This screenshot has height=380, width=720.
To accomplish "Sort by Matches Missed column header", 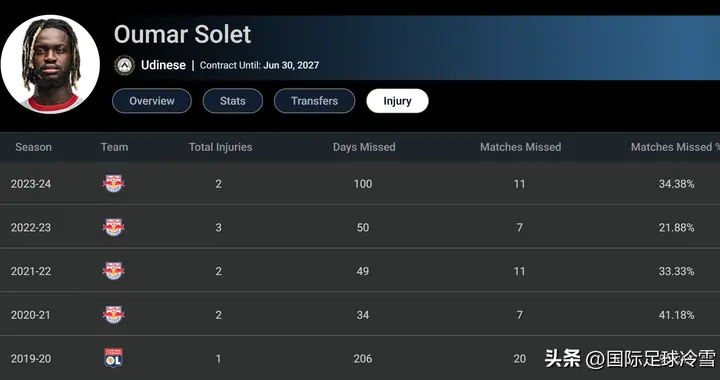I will [x=521, y=147].
